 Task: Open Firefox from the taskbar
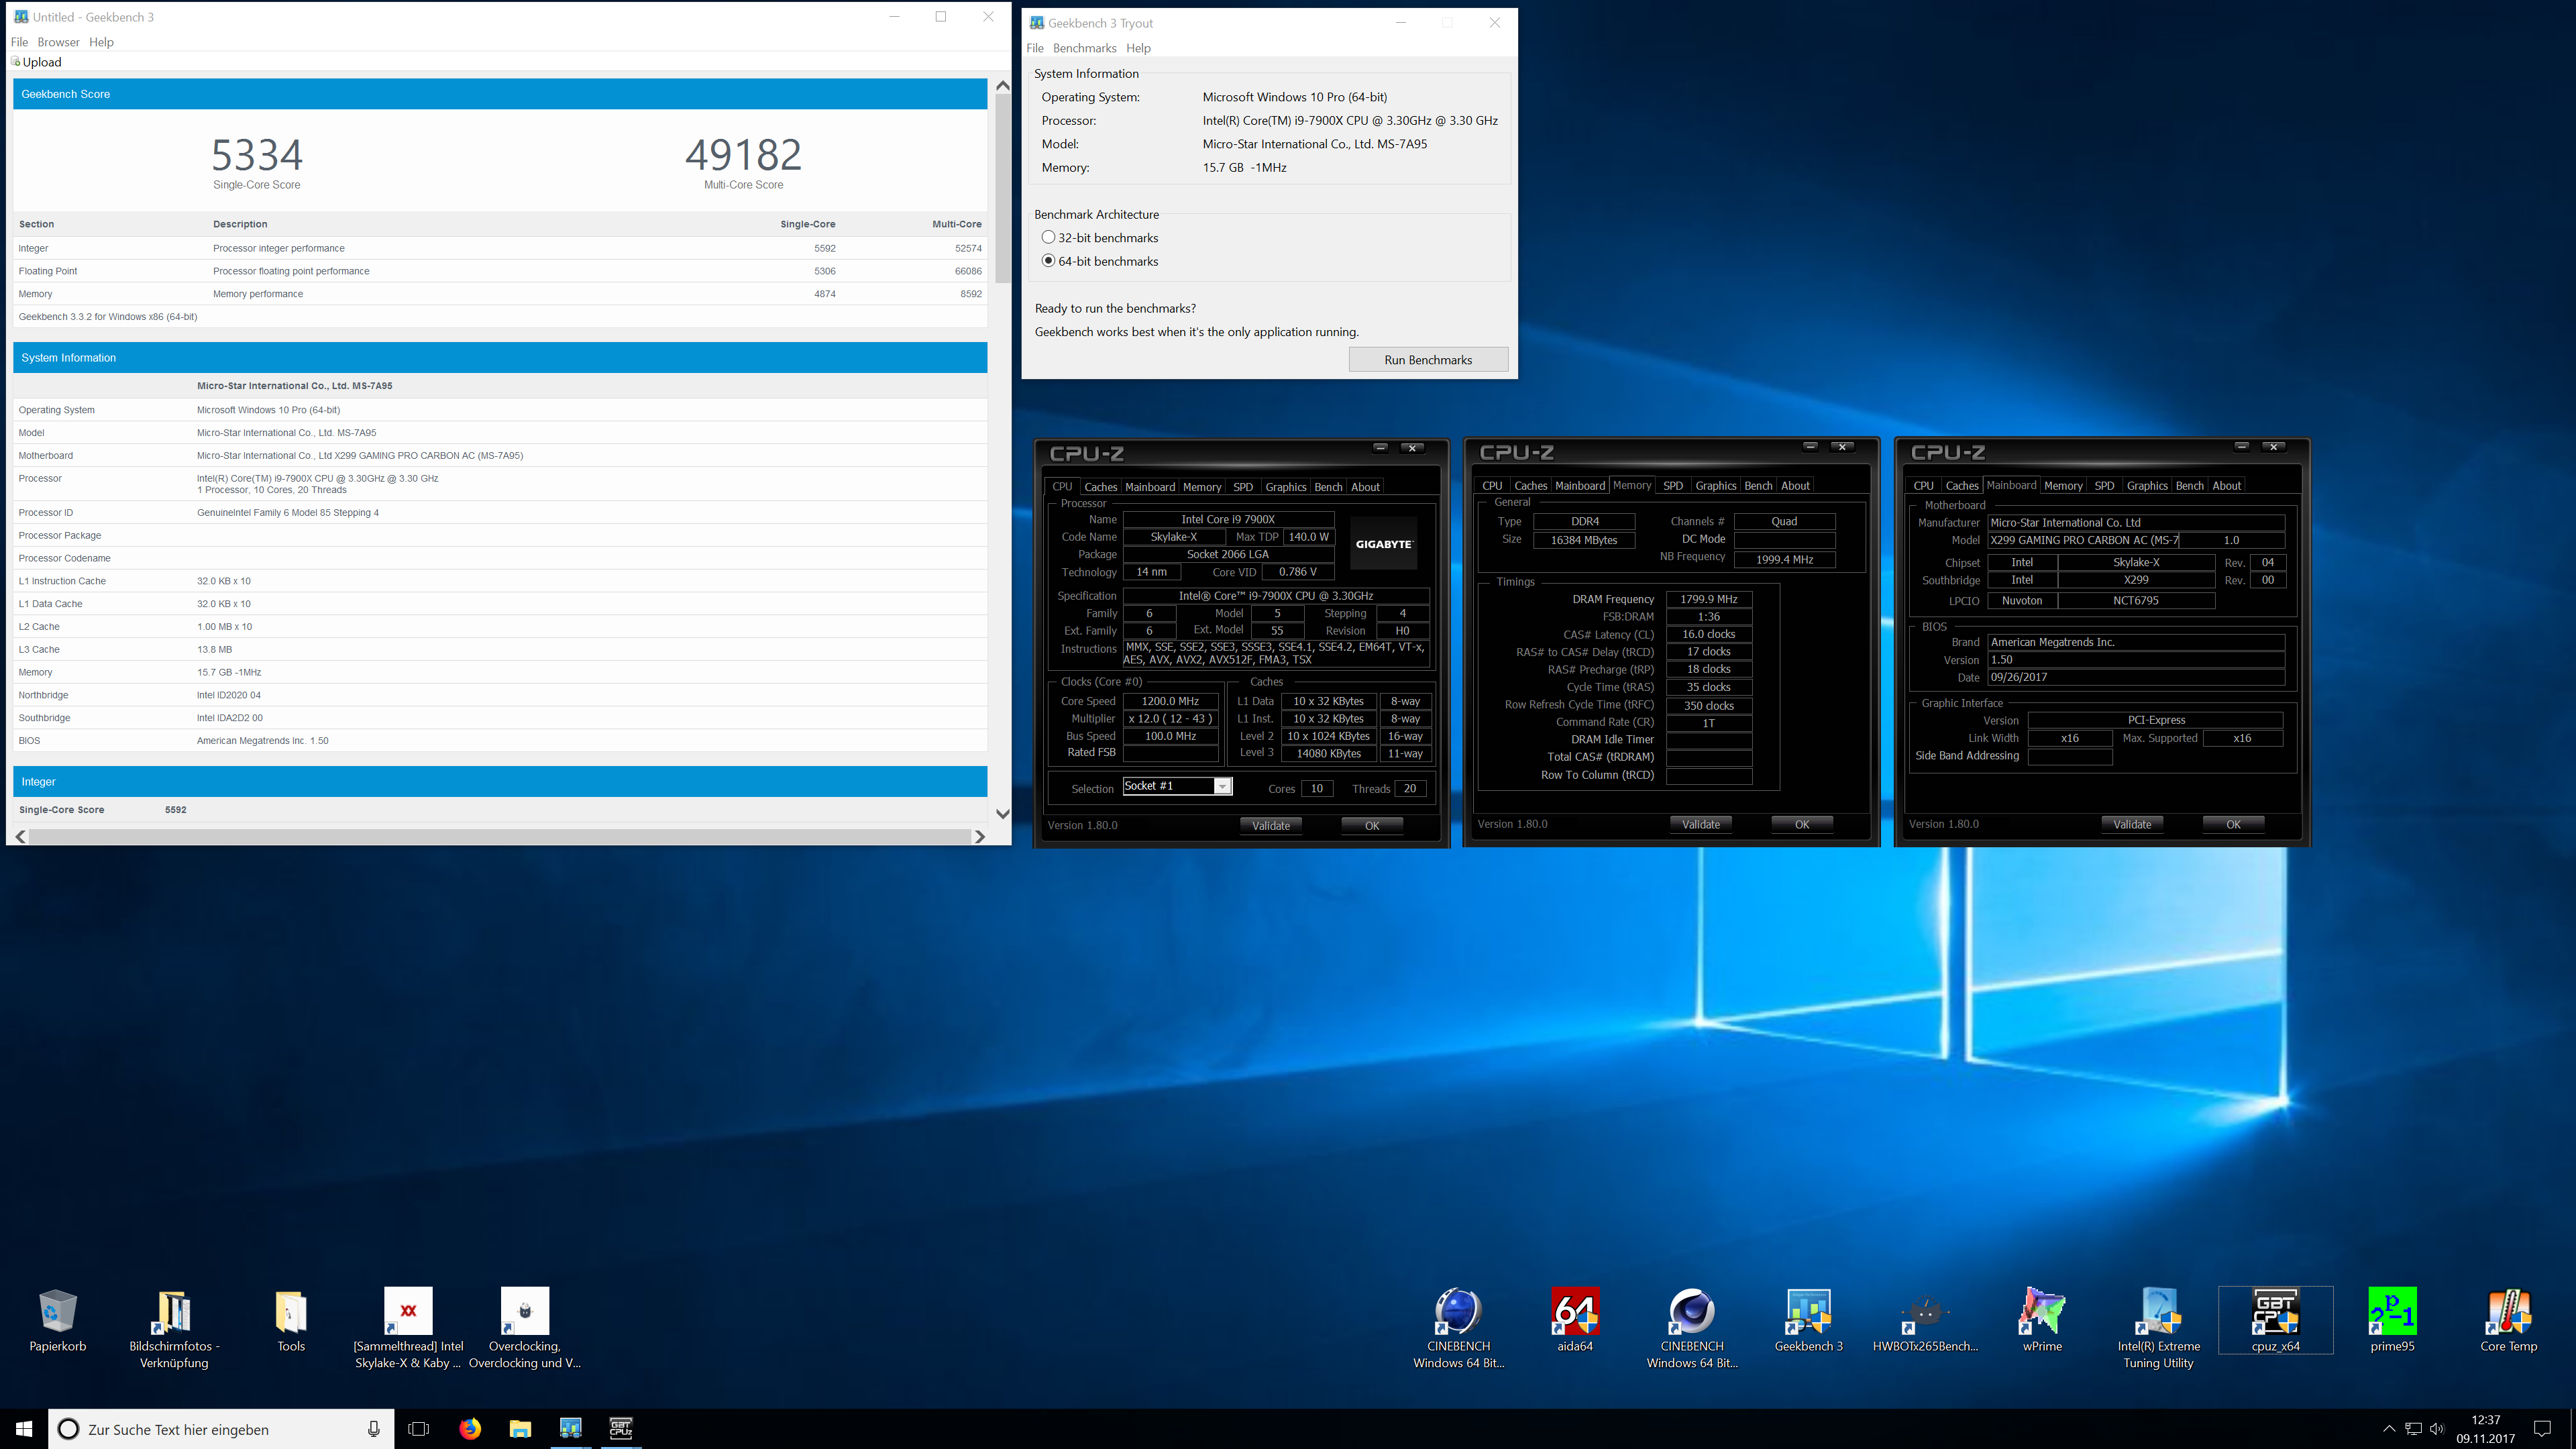pyautogui.click(x=470, y=1429)
